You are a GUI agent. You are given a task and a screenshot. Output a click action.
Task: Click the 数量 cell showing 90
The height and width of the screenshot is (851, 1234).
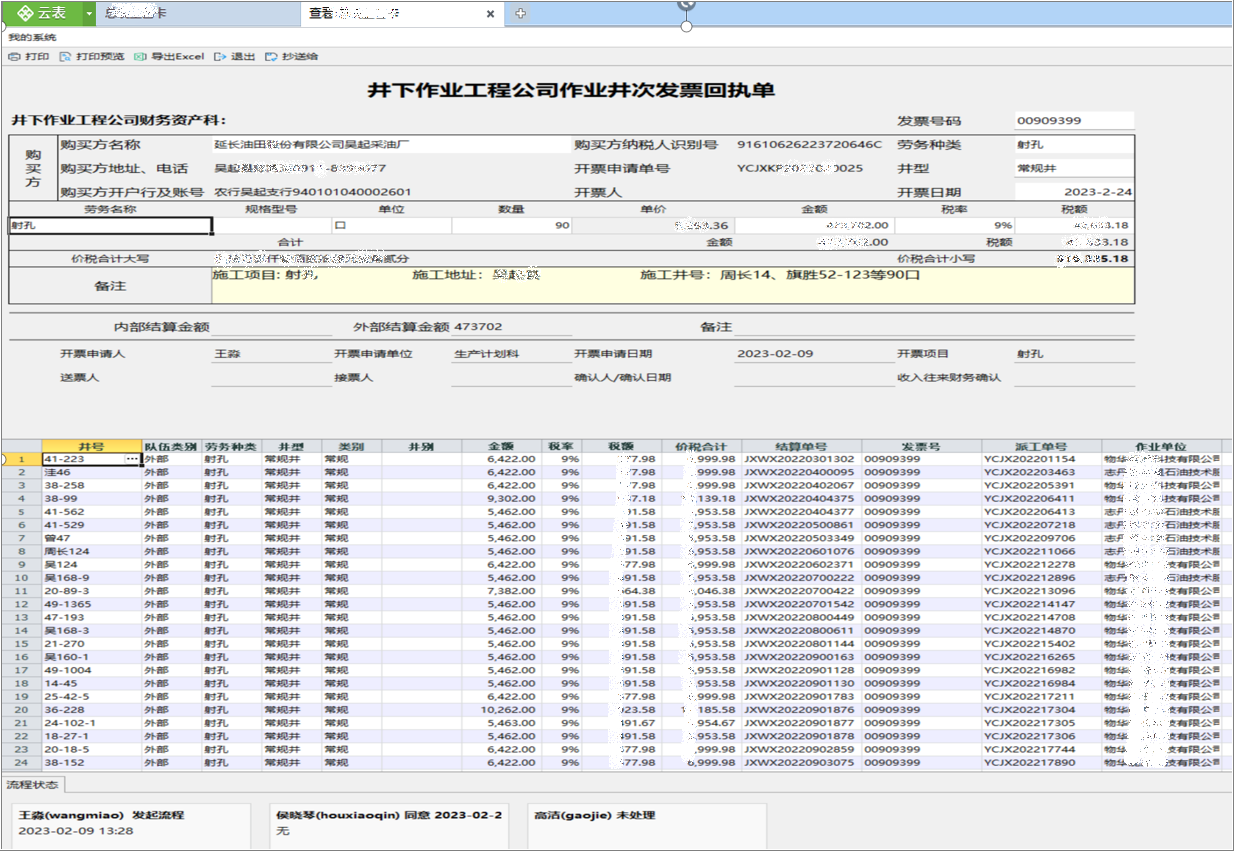click(x=511, y=226)
